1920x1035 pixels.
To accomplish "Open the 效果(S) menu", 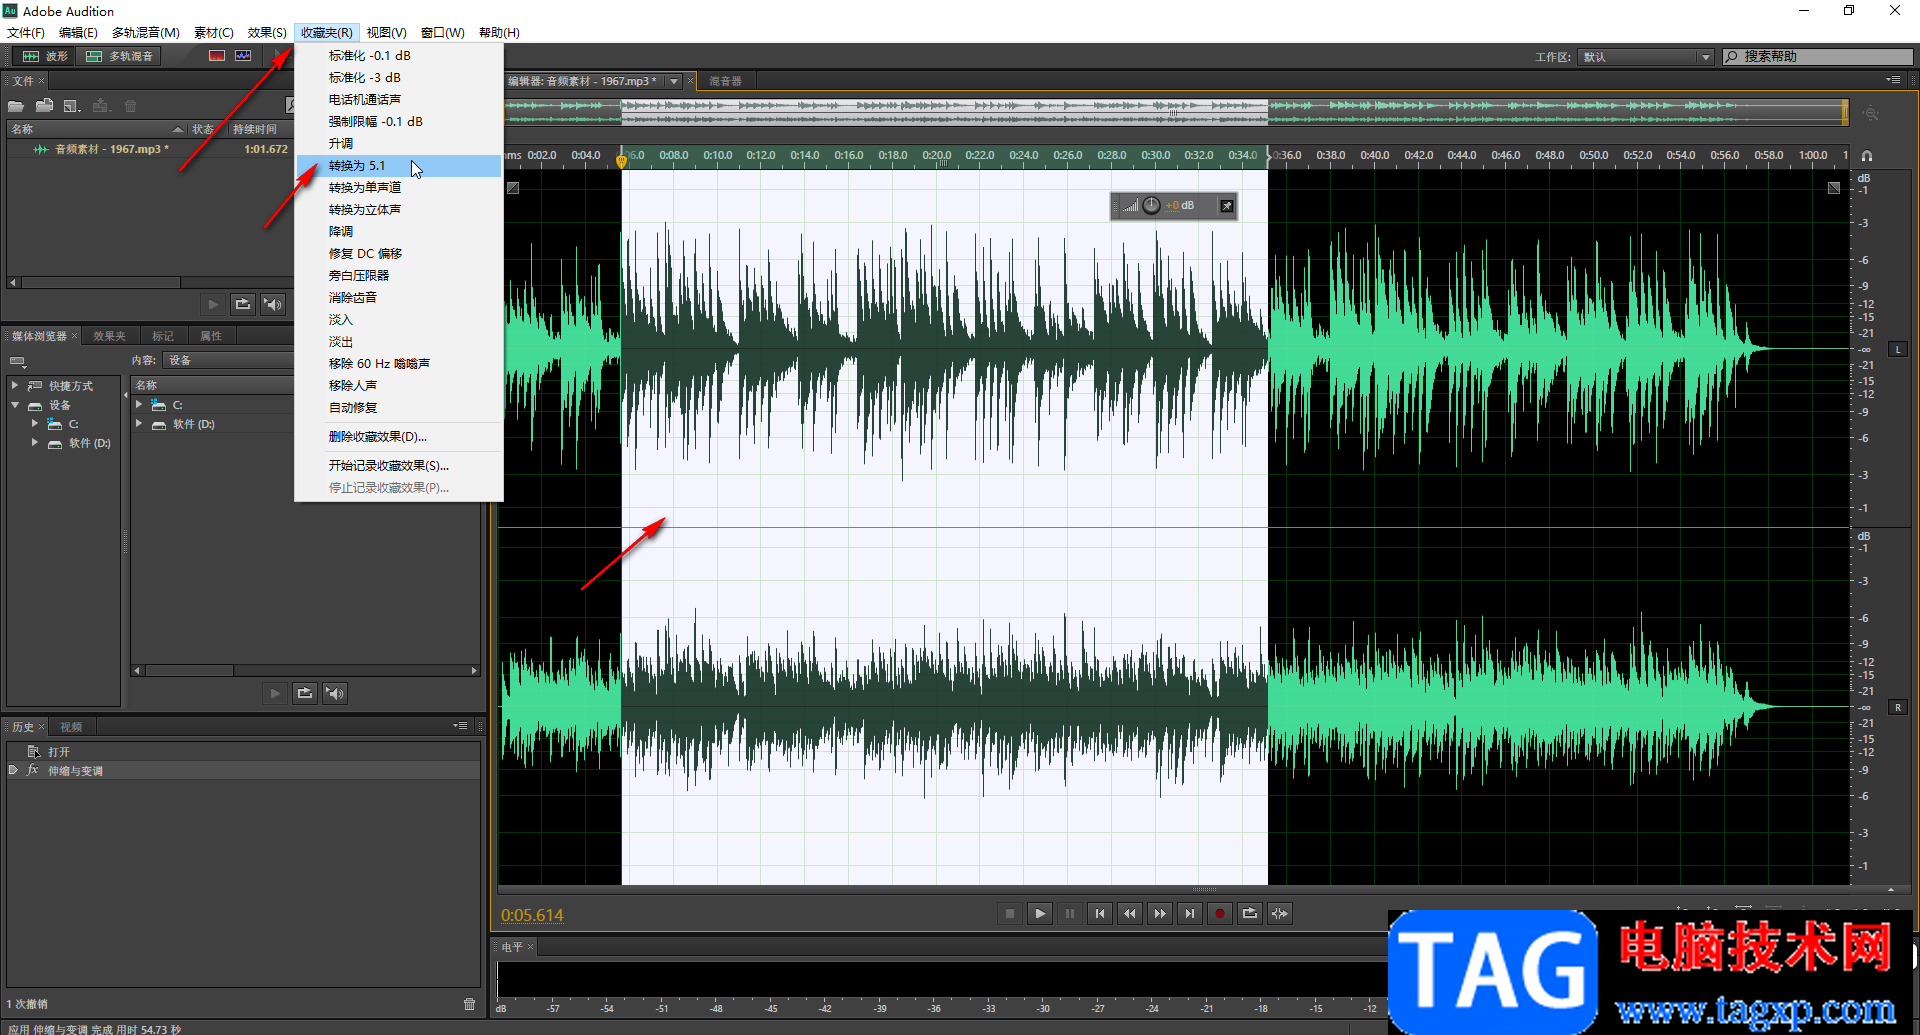I will coord(267,33).
